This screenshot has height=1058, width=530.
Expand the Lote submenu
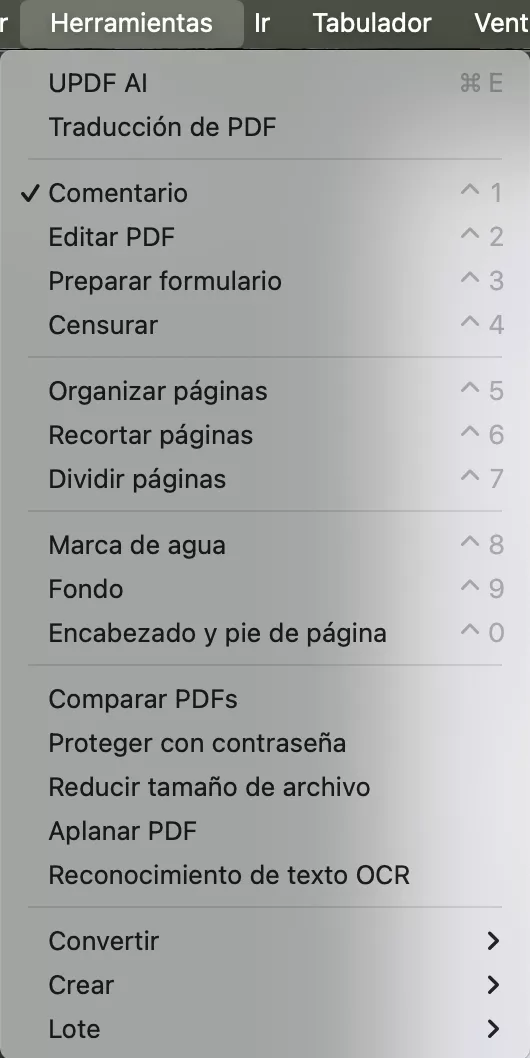click(265, 1029)
